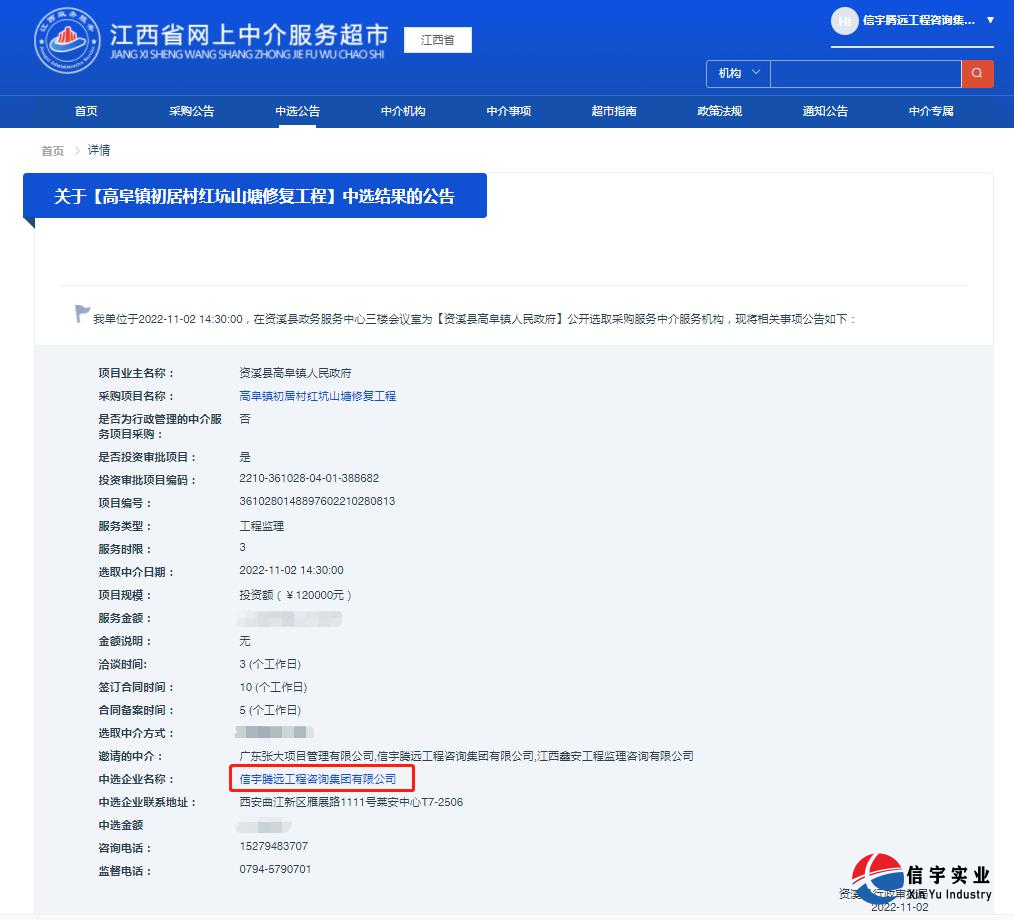Open the 中介专属 menu
This screenshot has height=920, width=1014.
click(930, 111)
